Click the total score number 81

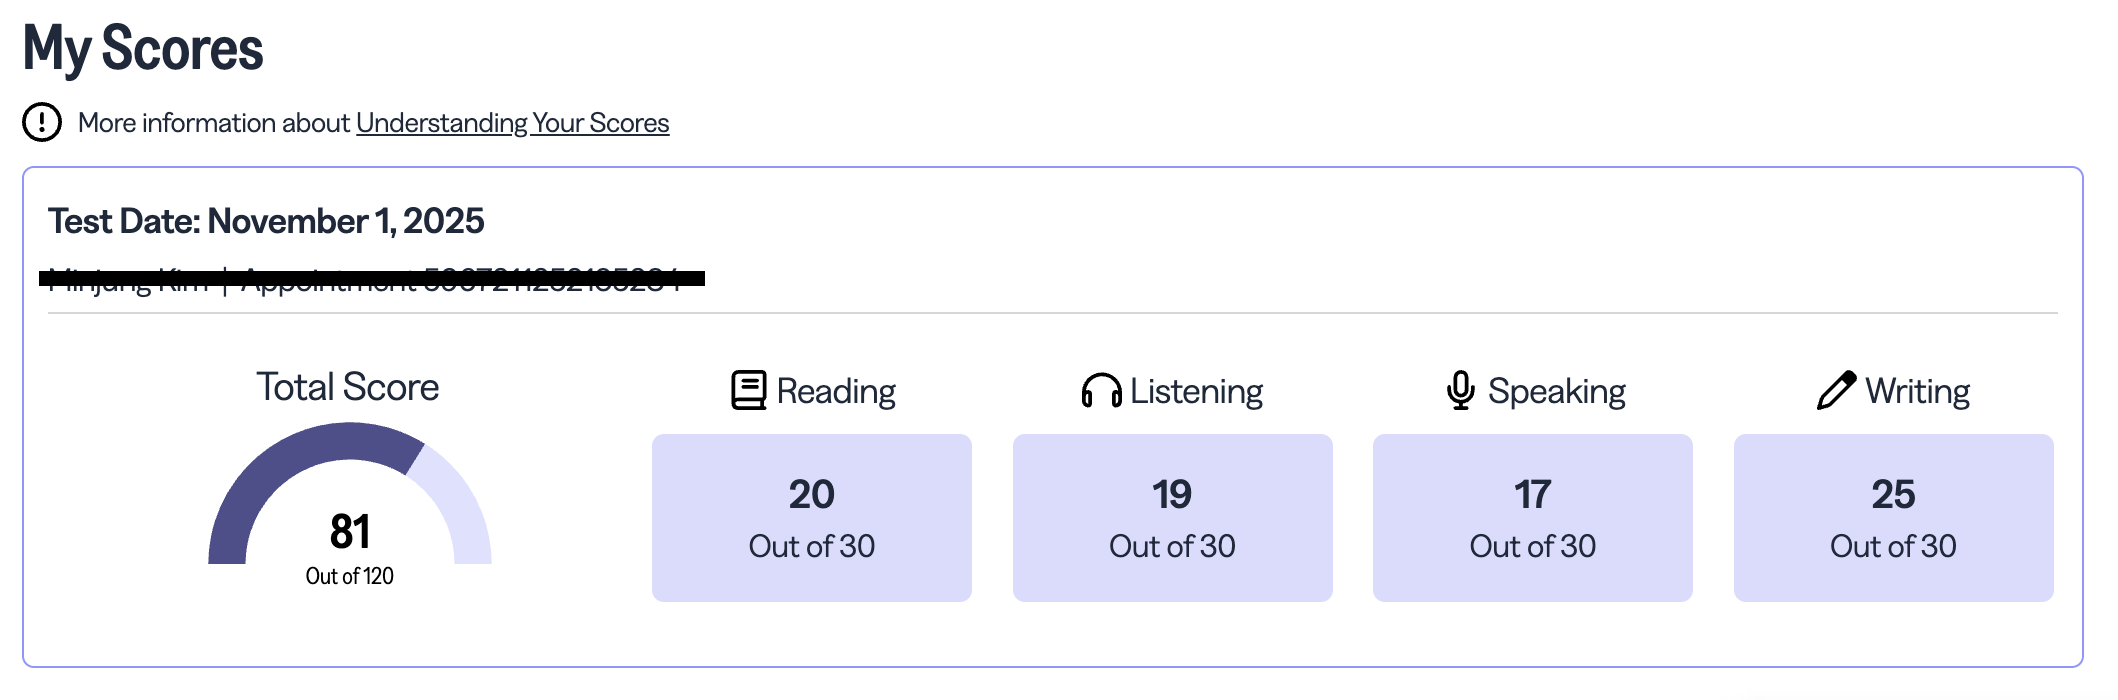click(350, 531)
